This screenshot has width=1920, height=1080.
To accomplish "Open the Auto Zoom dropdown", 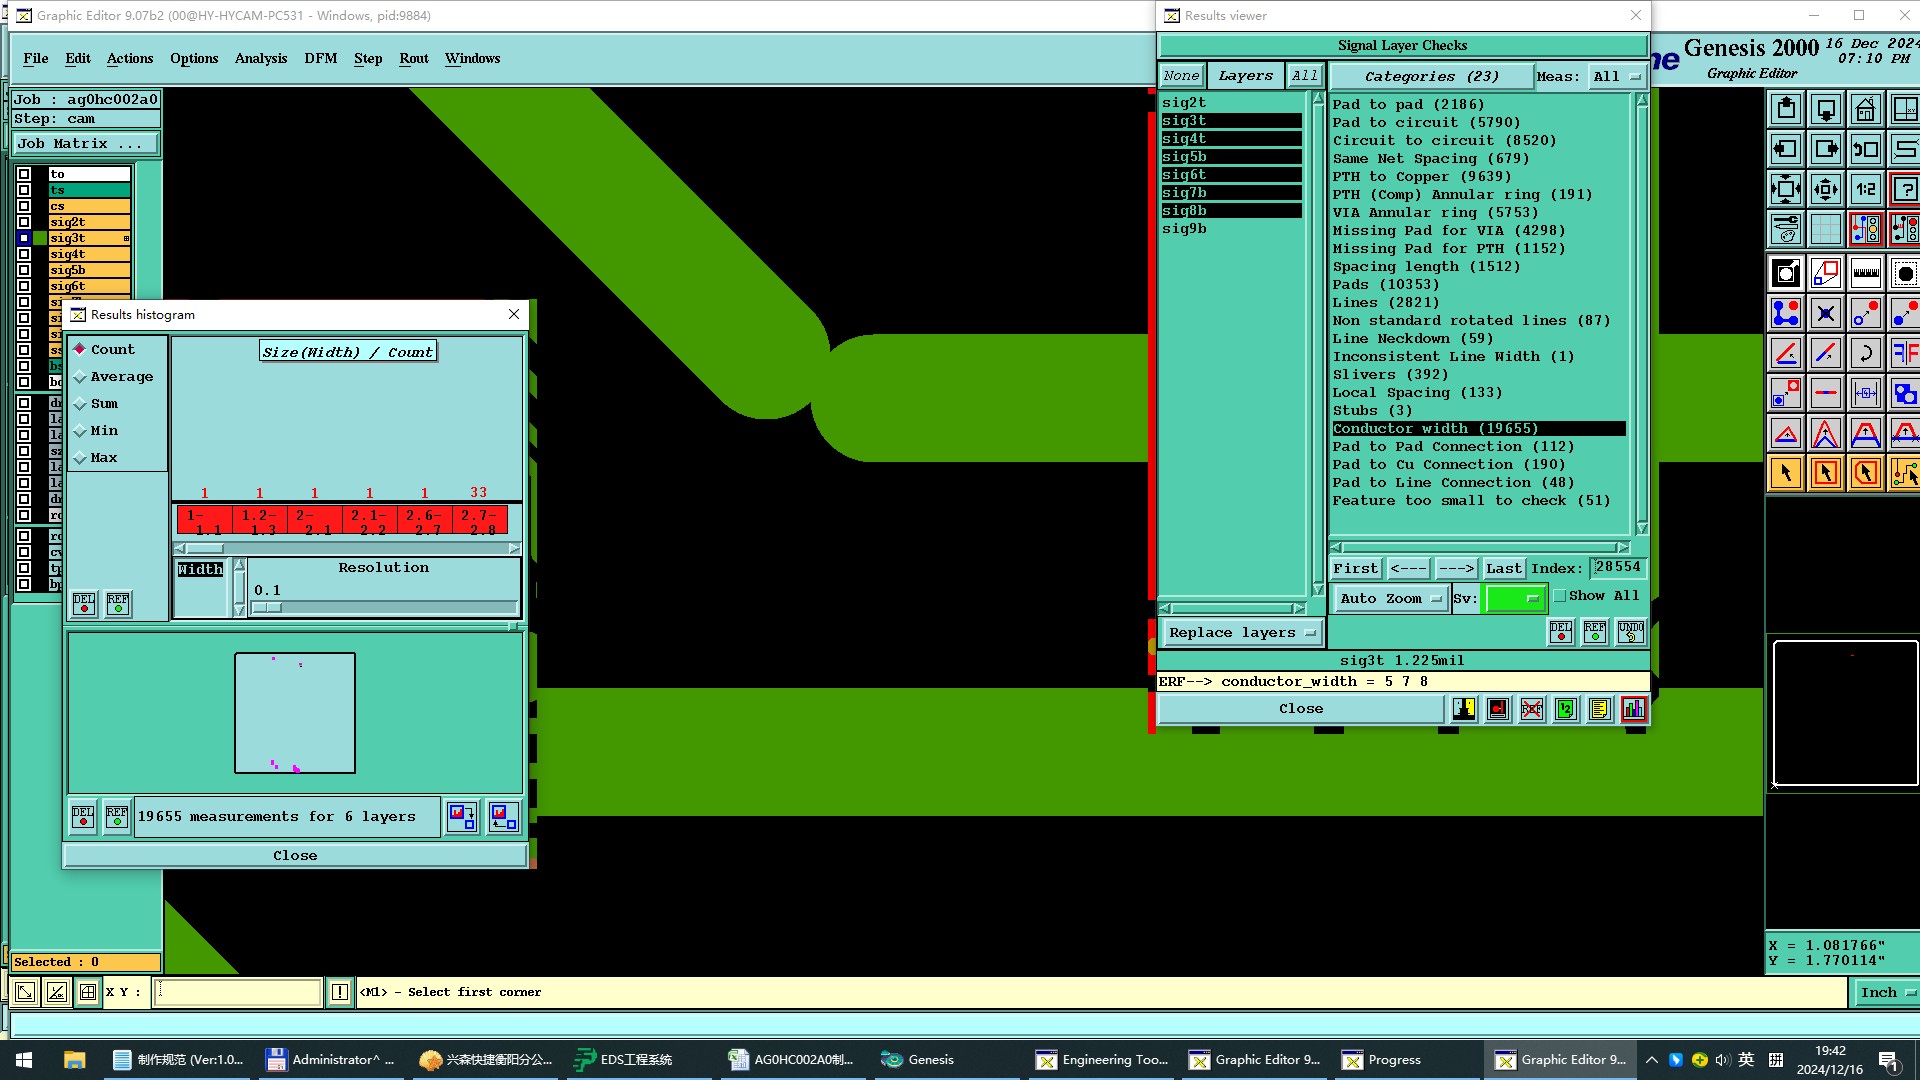I will pyautogui.click(x=1390, y=599).
